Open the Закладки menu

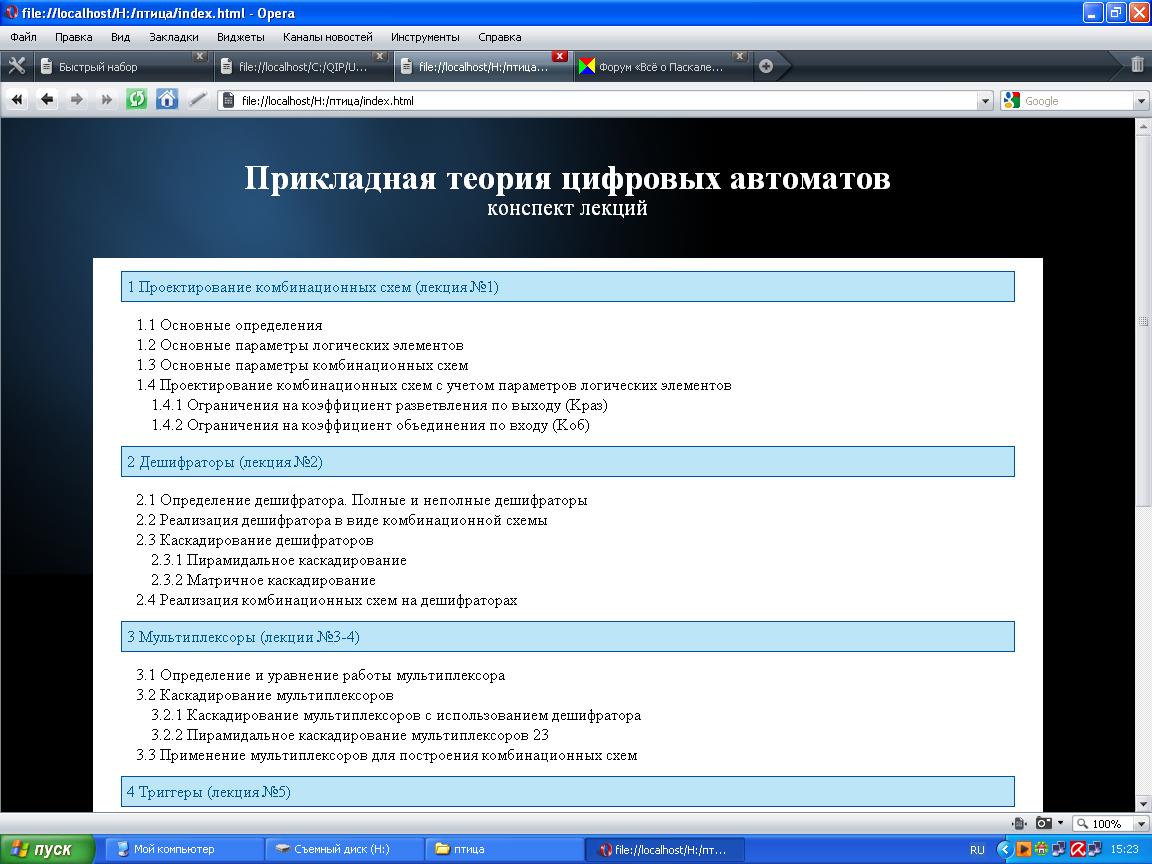(173, 37)
